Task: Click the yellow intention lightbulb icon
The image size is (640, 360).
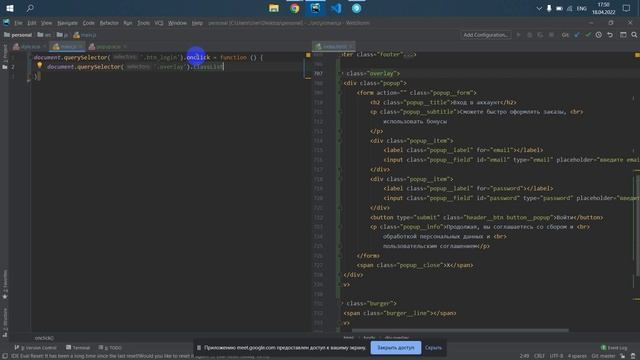Action: pyautogui.click(x=39, y=65)
